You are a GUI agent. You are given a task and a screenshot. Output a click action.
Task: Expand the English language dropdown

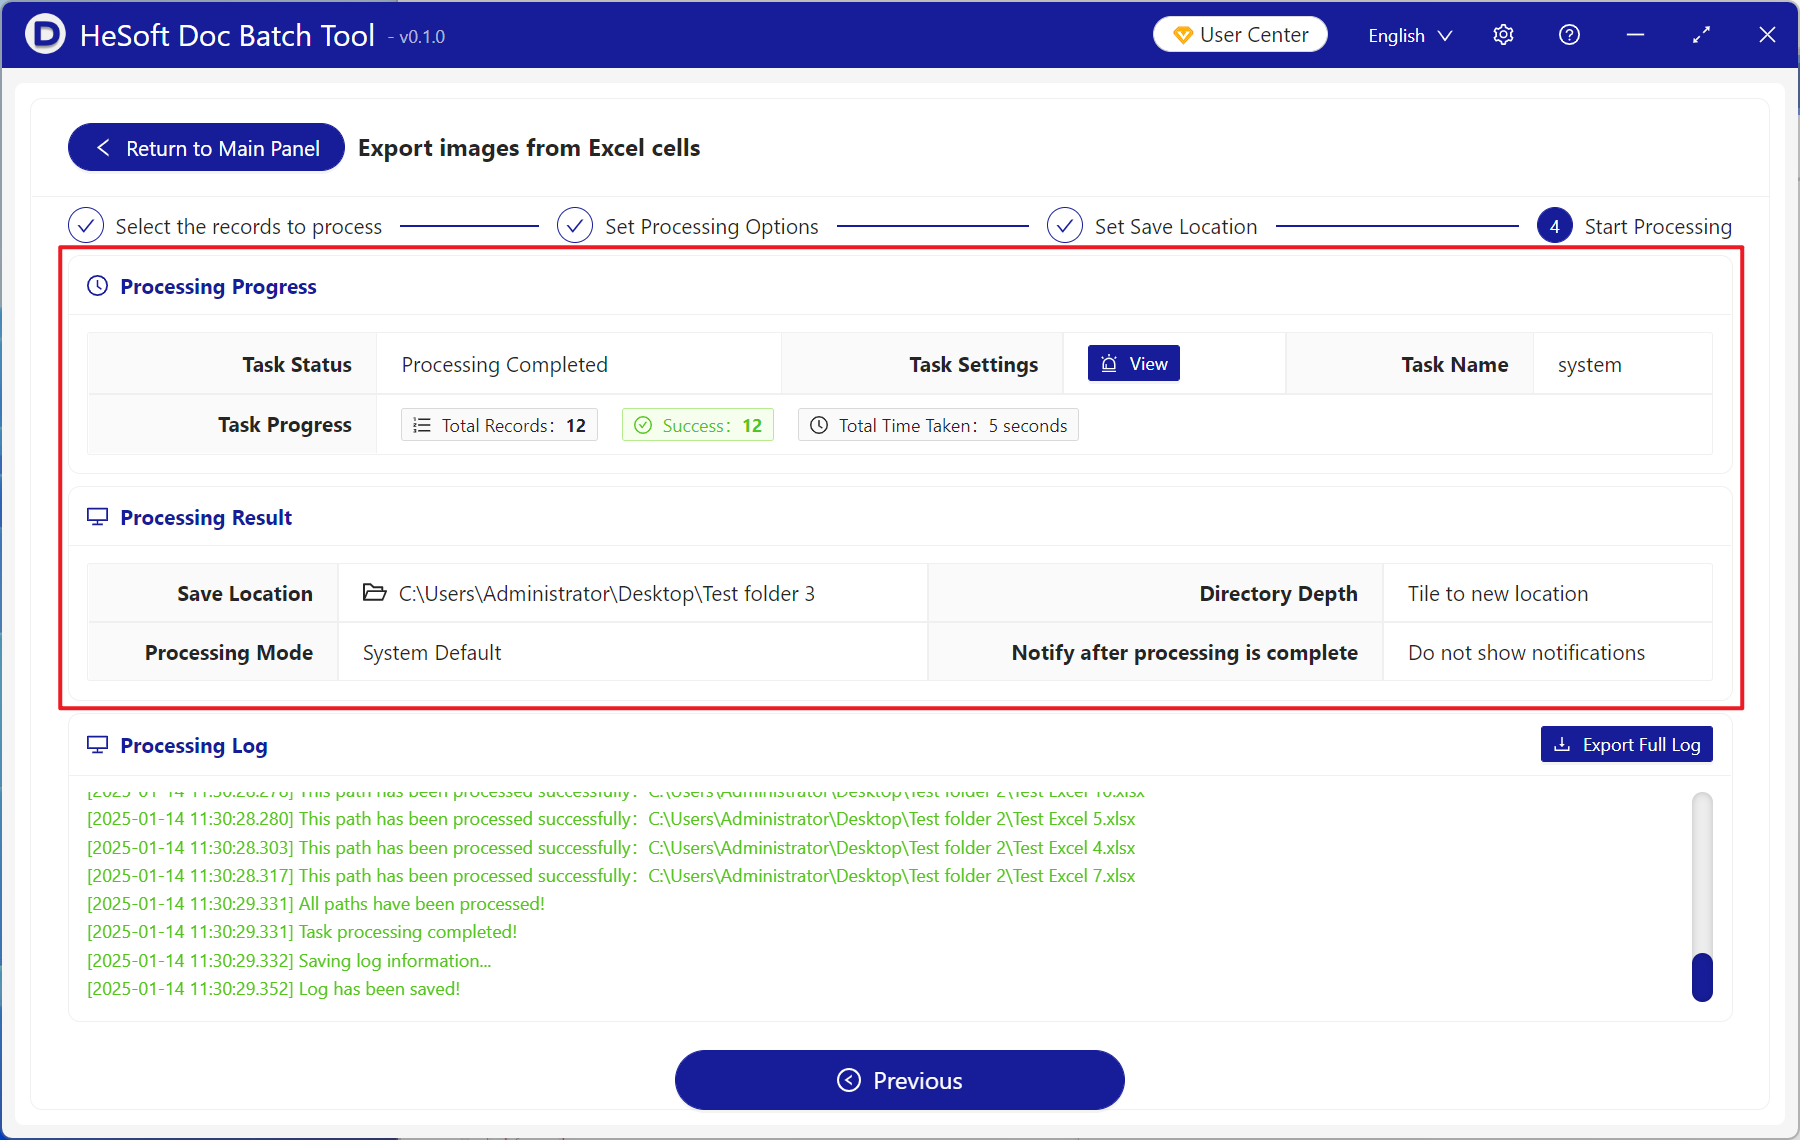point(1409,35)
